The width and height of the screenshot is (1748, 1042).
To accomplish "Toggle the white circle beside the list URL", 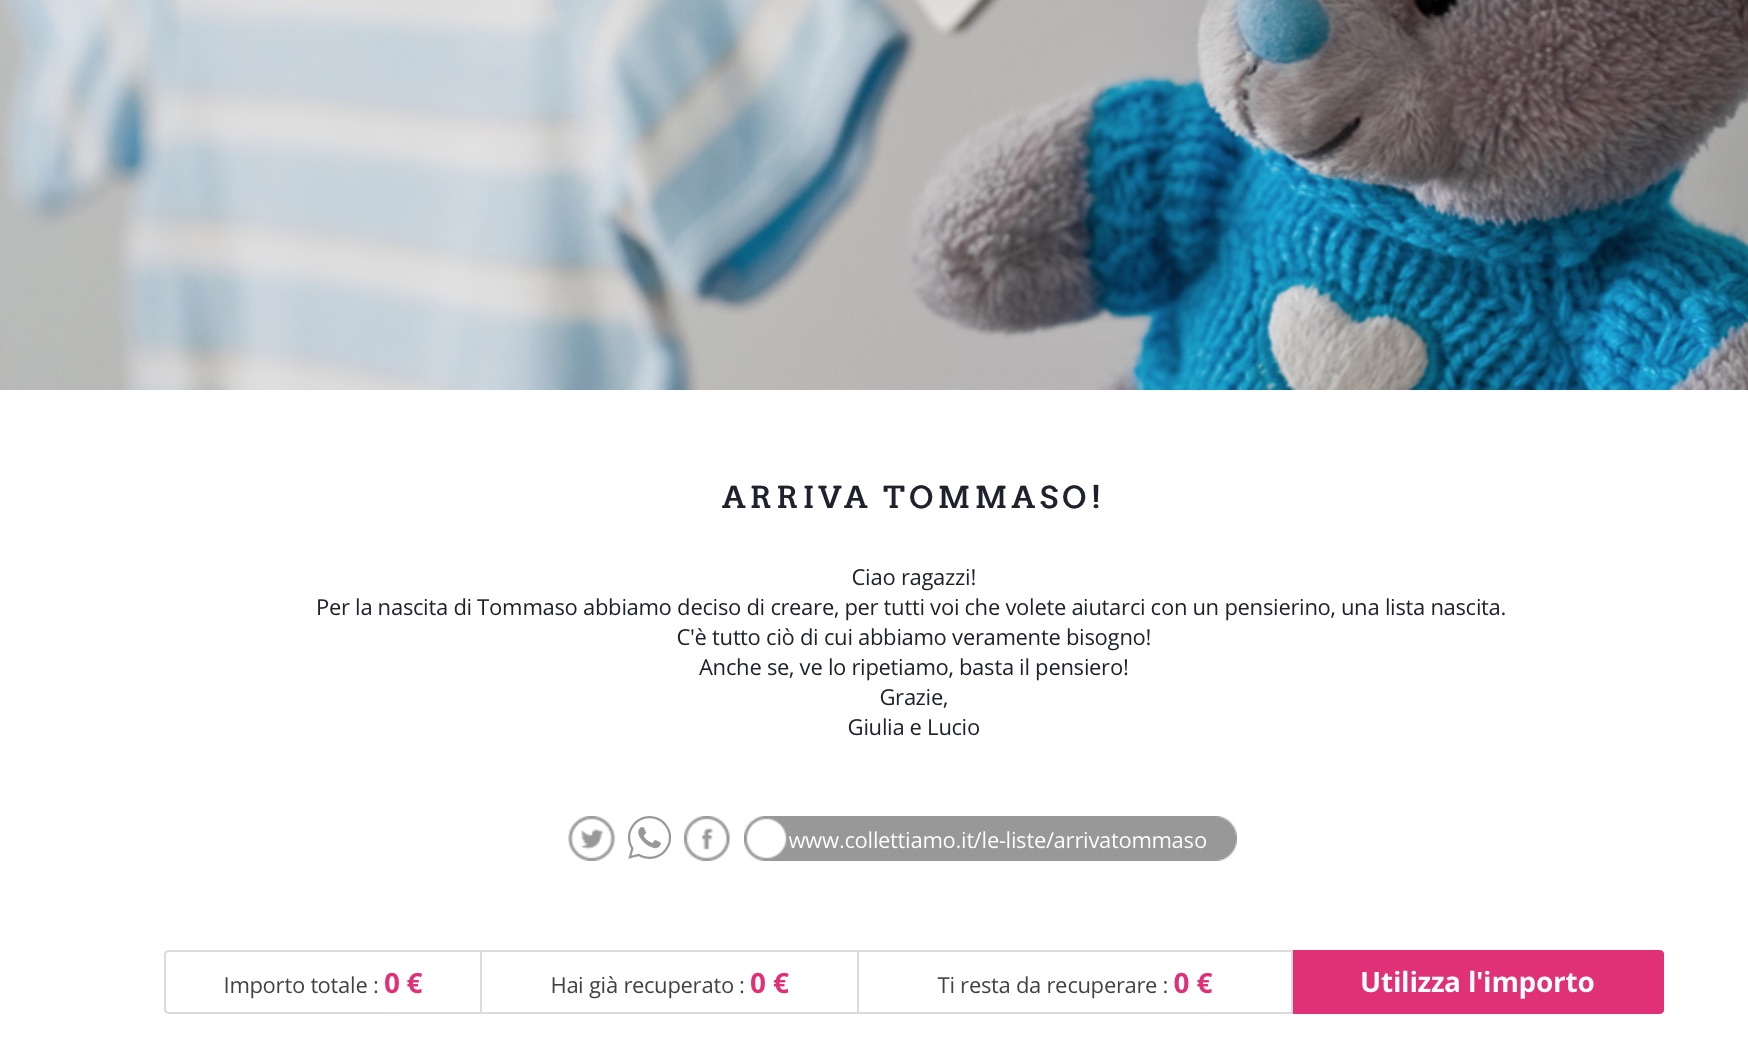I will click(766, 838).
